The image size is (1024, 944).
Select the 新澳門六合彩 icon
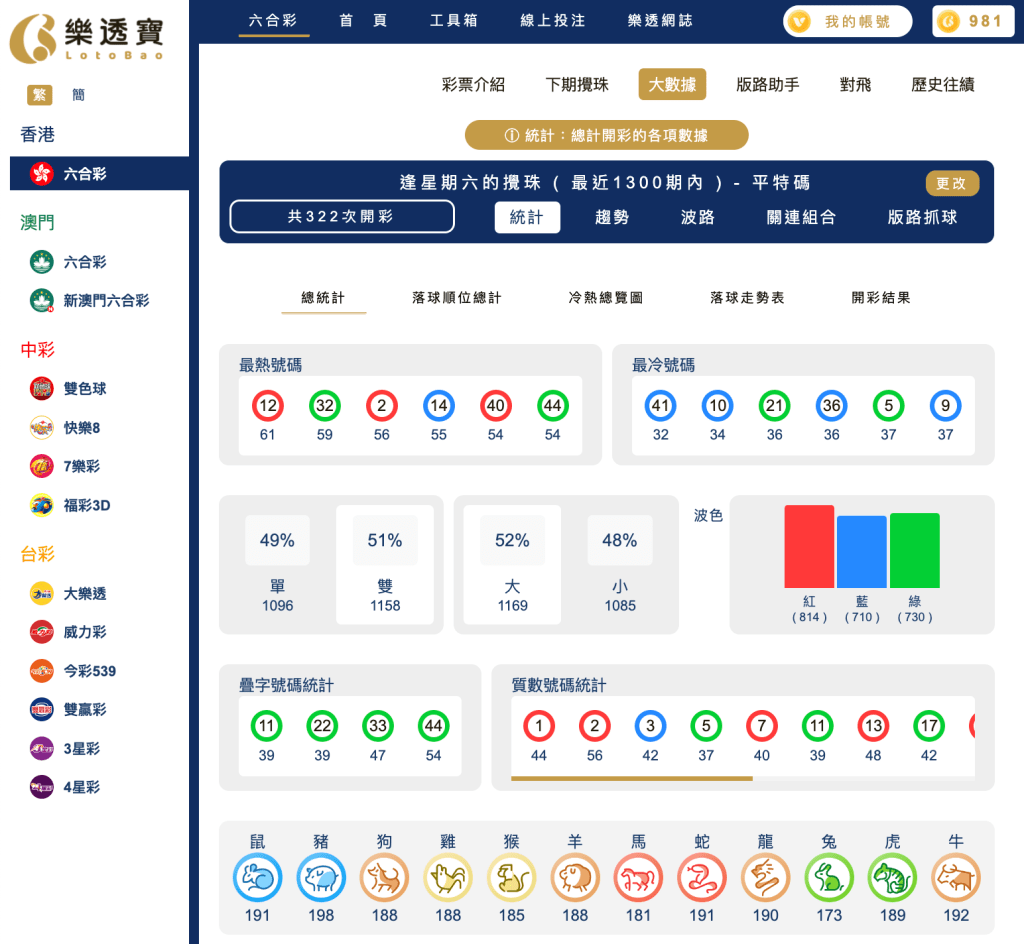[40, 300]
